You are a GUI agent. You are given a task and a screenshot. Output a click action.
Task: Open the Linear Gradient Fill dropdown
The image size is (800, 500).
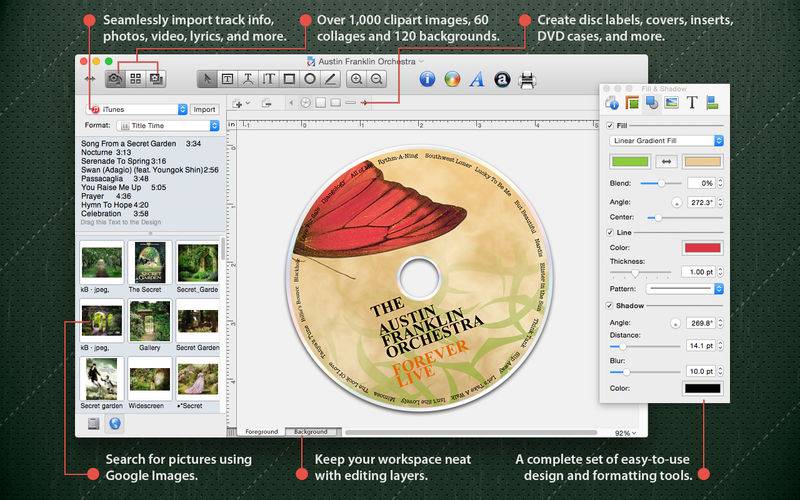[666, 141]
